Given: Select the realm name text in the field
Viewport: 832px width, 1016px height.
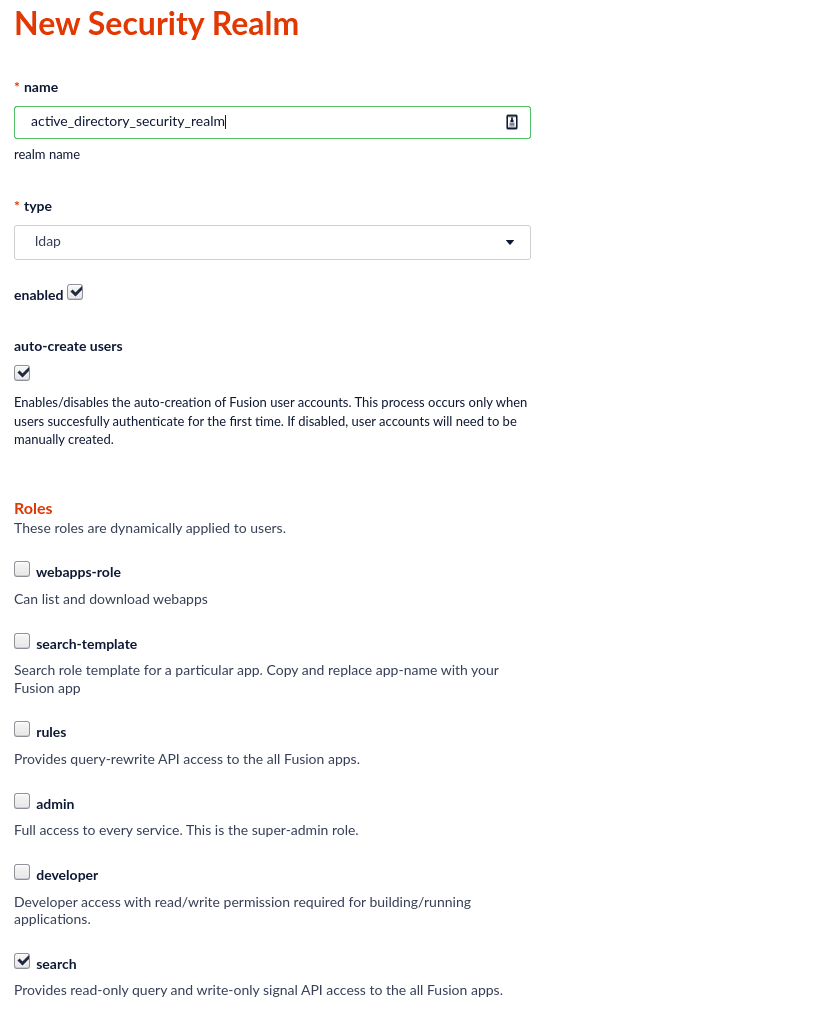Looking at the screenshot, I should 130,121.
